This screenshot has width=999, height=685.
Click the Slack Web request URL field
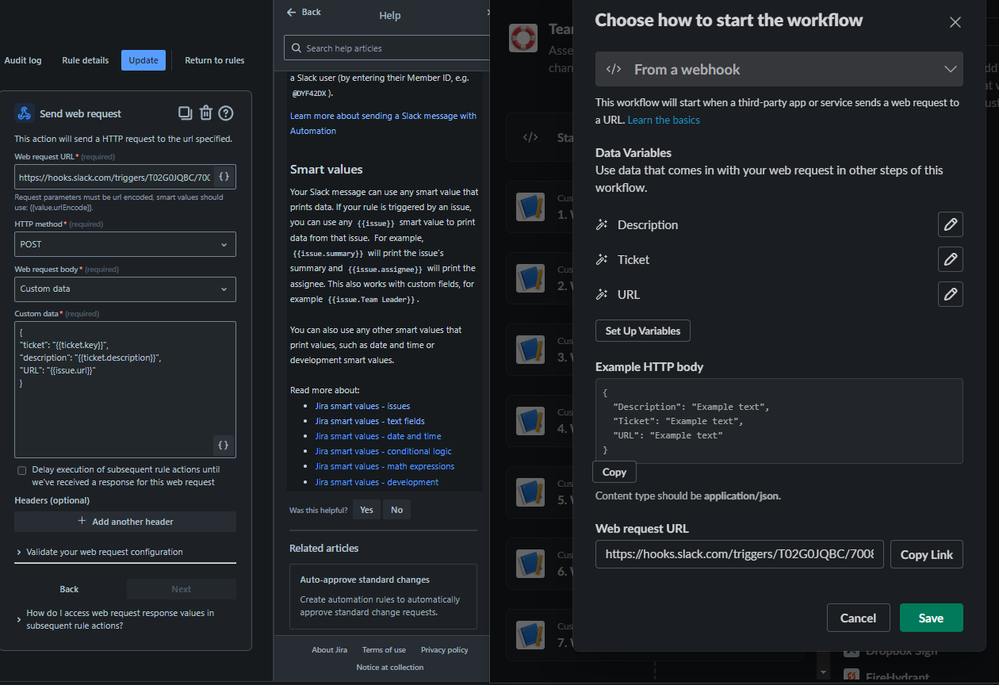[739, 554]
